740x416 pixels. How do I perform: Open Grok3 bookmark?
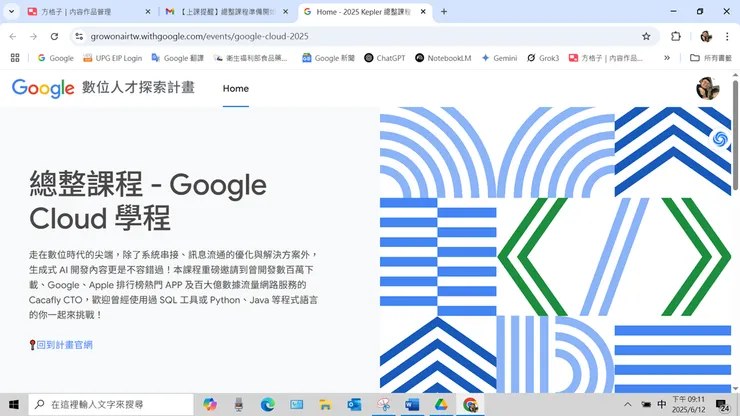coord(543,58)
